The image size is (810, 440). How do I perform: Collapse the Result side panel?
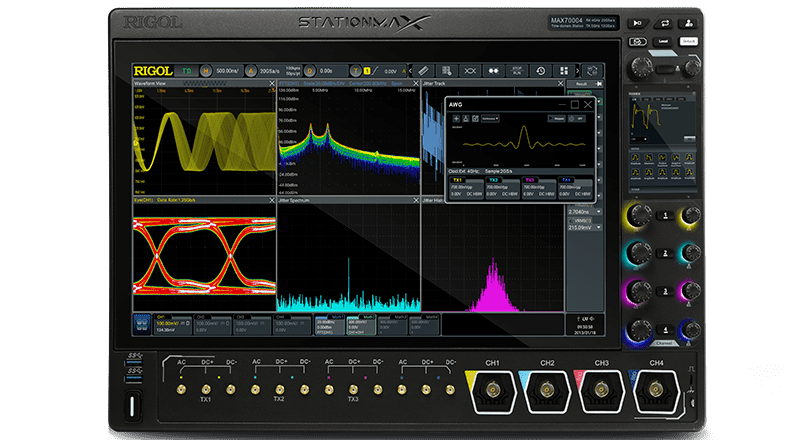[x=599, y=84]
